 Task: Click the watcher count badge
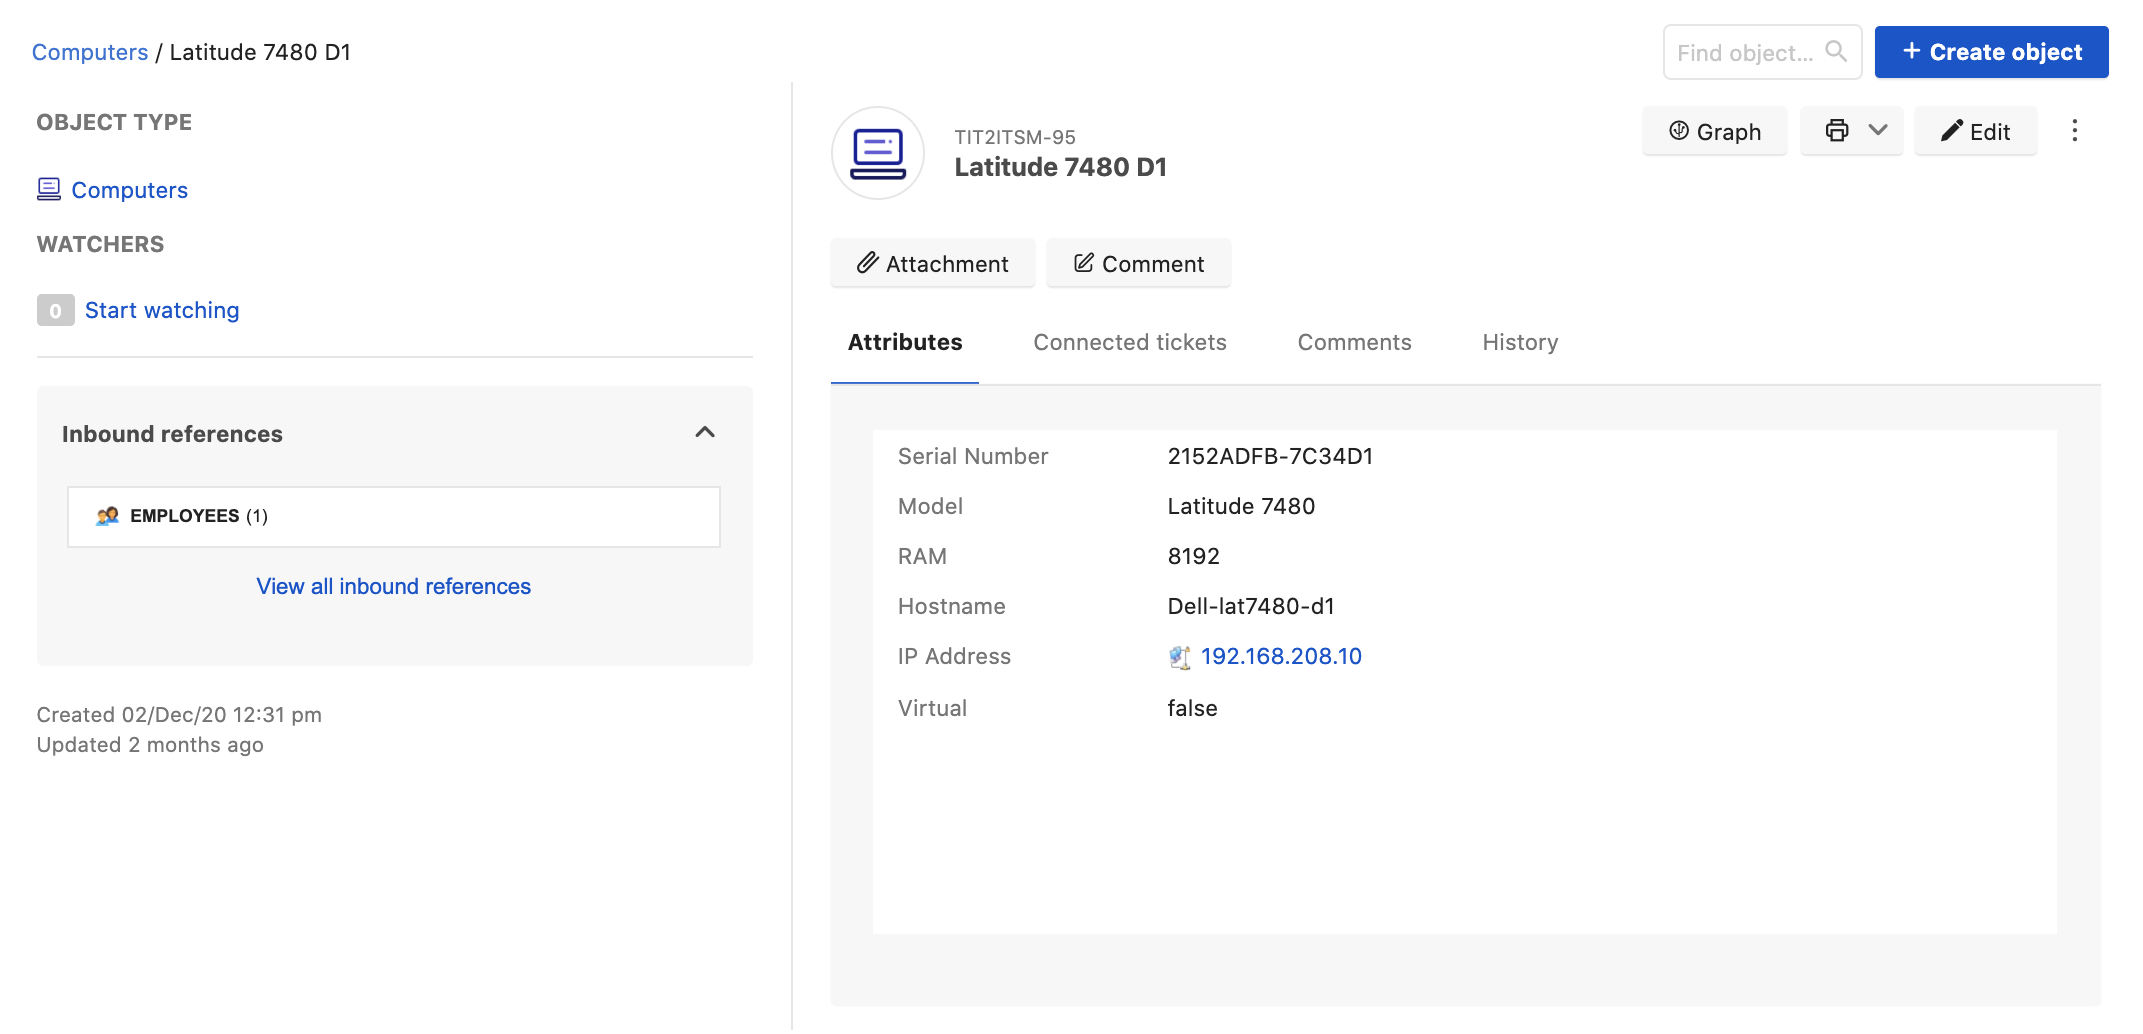point(55,311)
